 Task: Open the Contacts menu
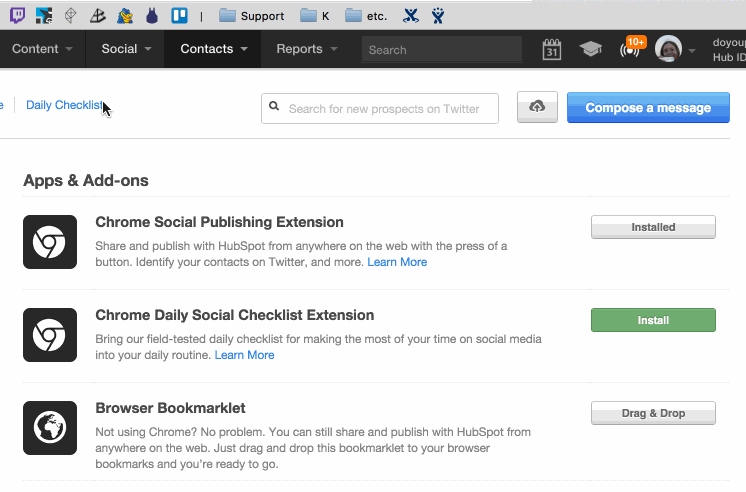[214, 49]
